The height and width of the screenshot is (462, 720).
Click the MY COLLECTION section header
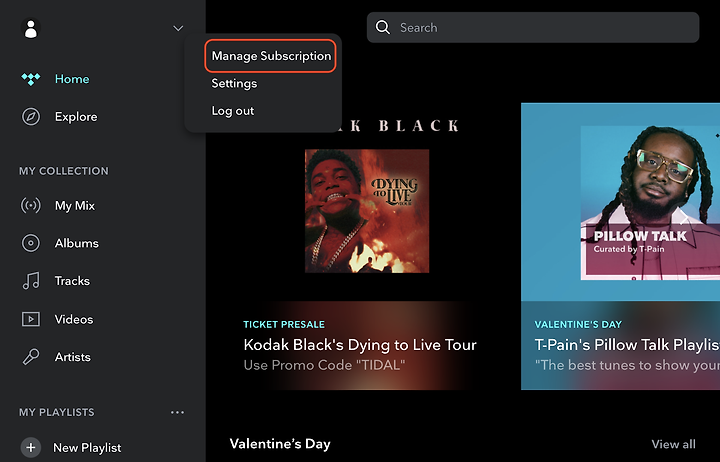pyautogui.click(x=64, y=171)
